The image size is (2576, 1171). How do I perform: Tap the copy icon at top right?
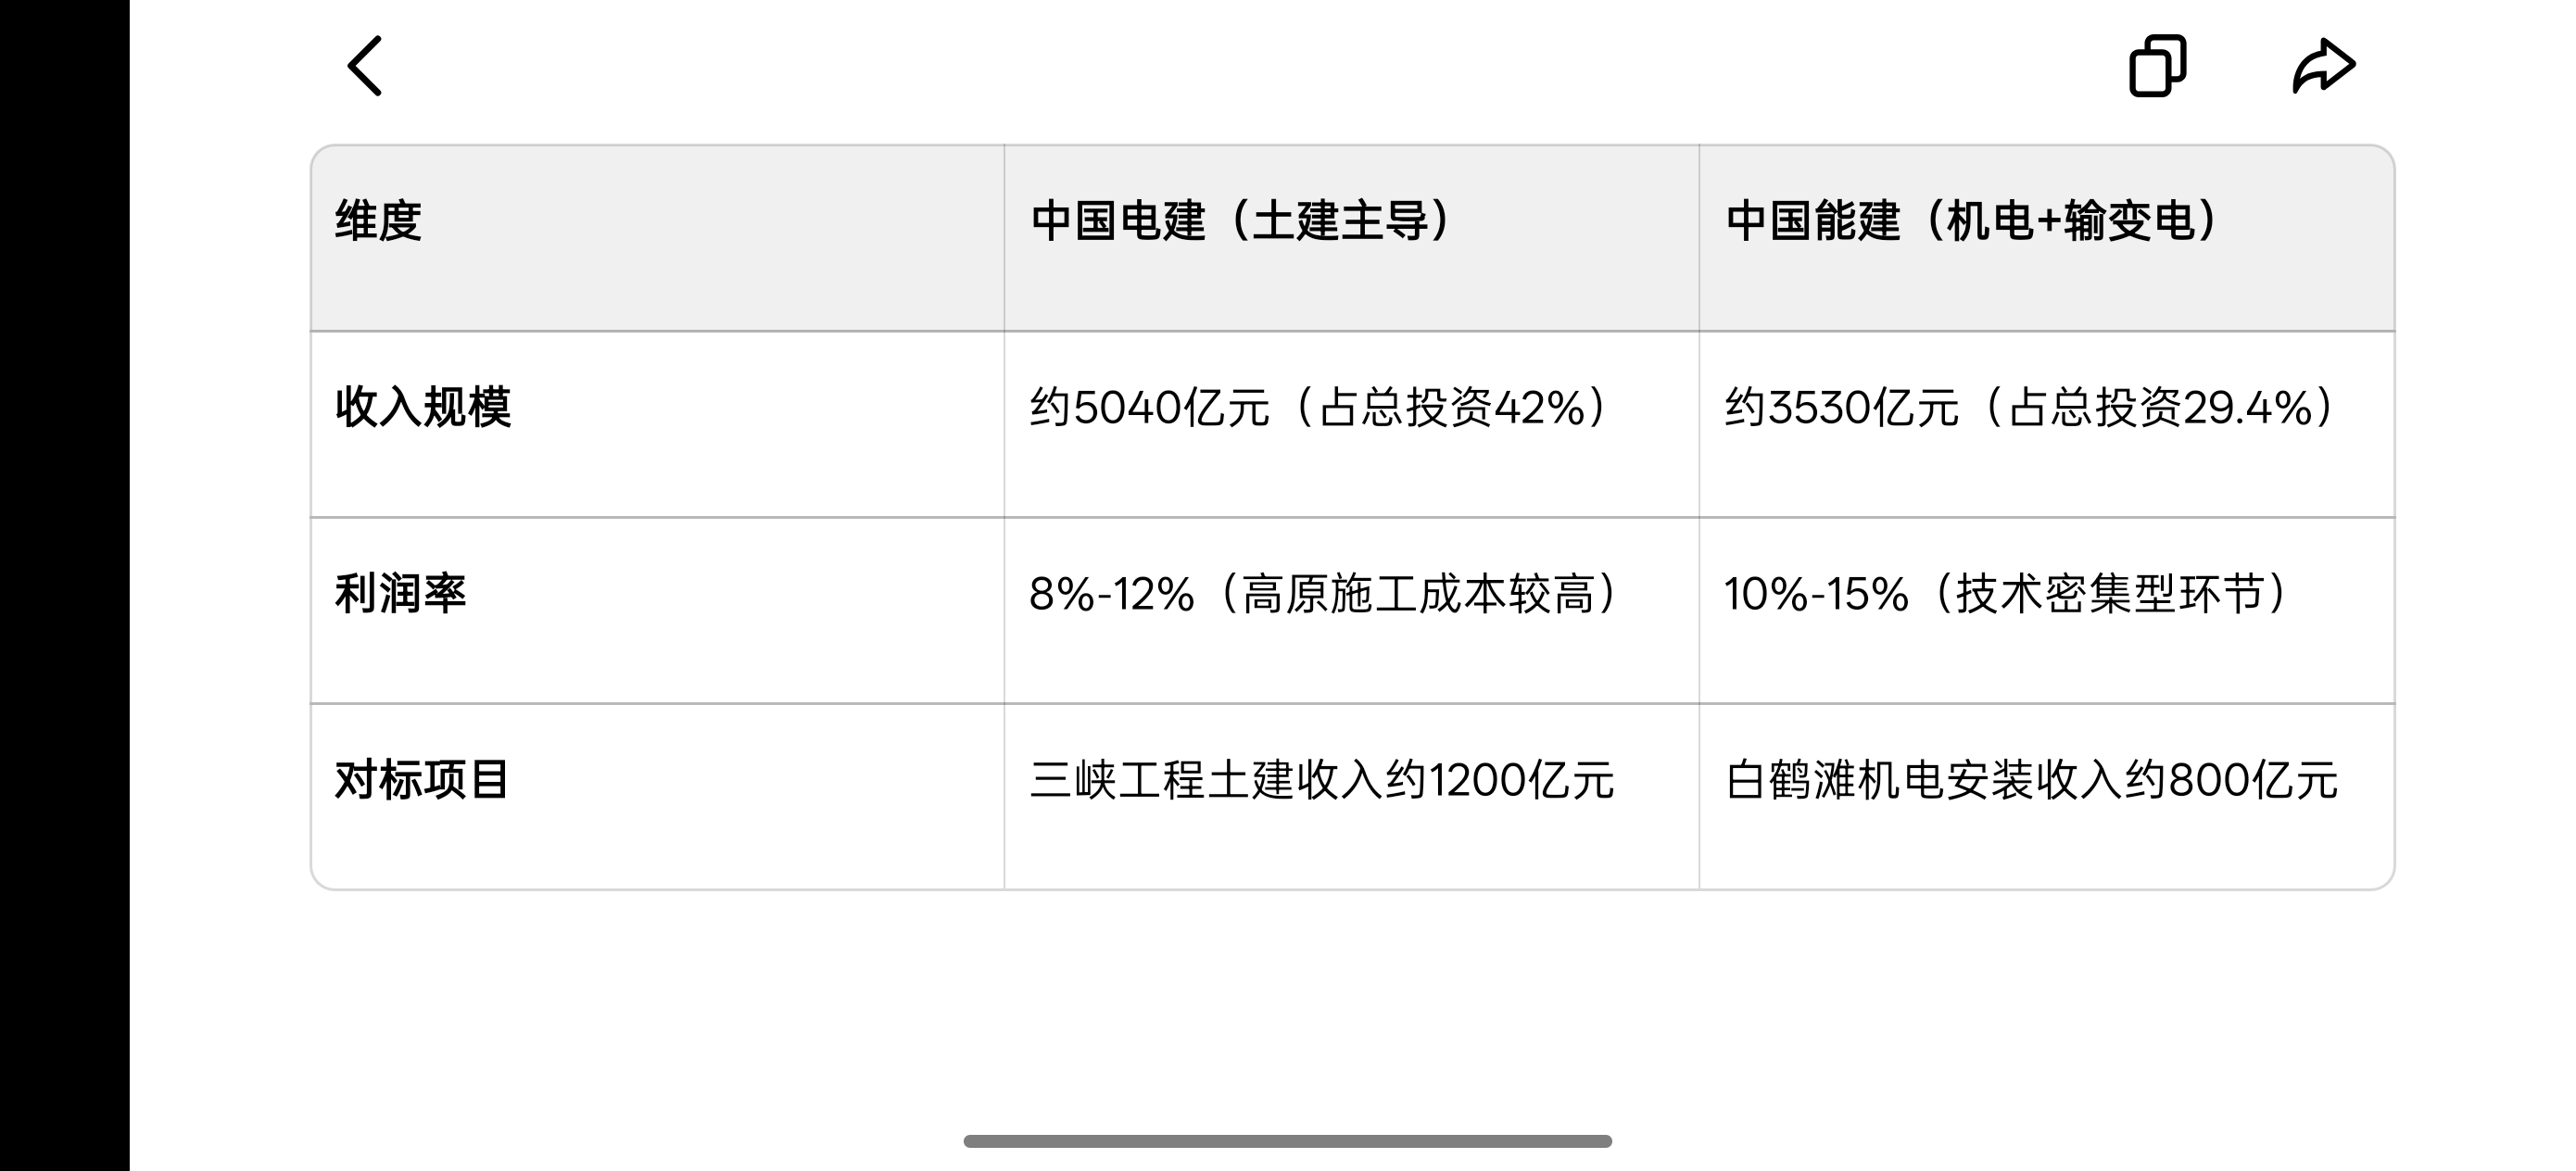point(2158,66)
